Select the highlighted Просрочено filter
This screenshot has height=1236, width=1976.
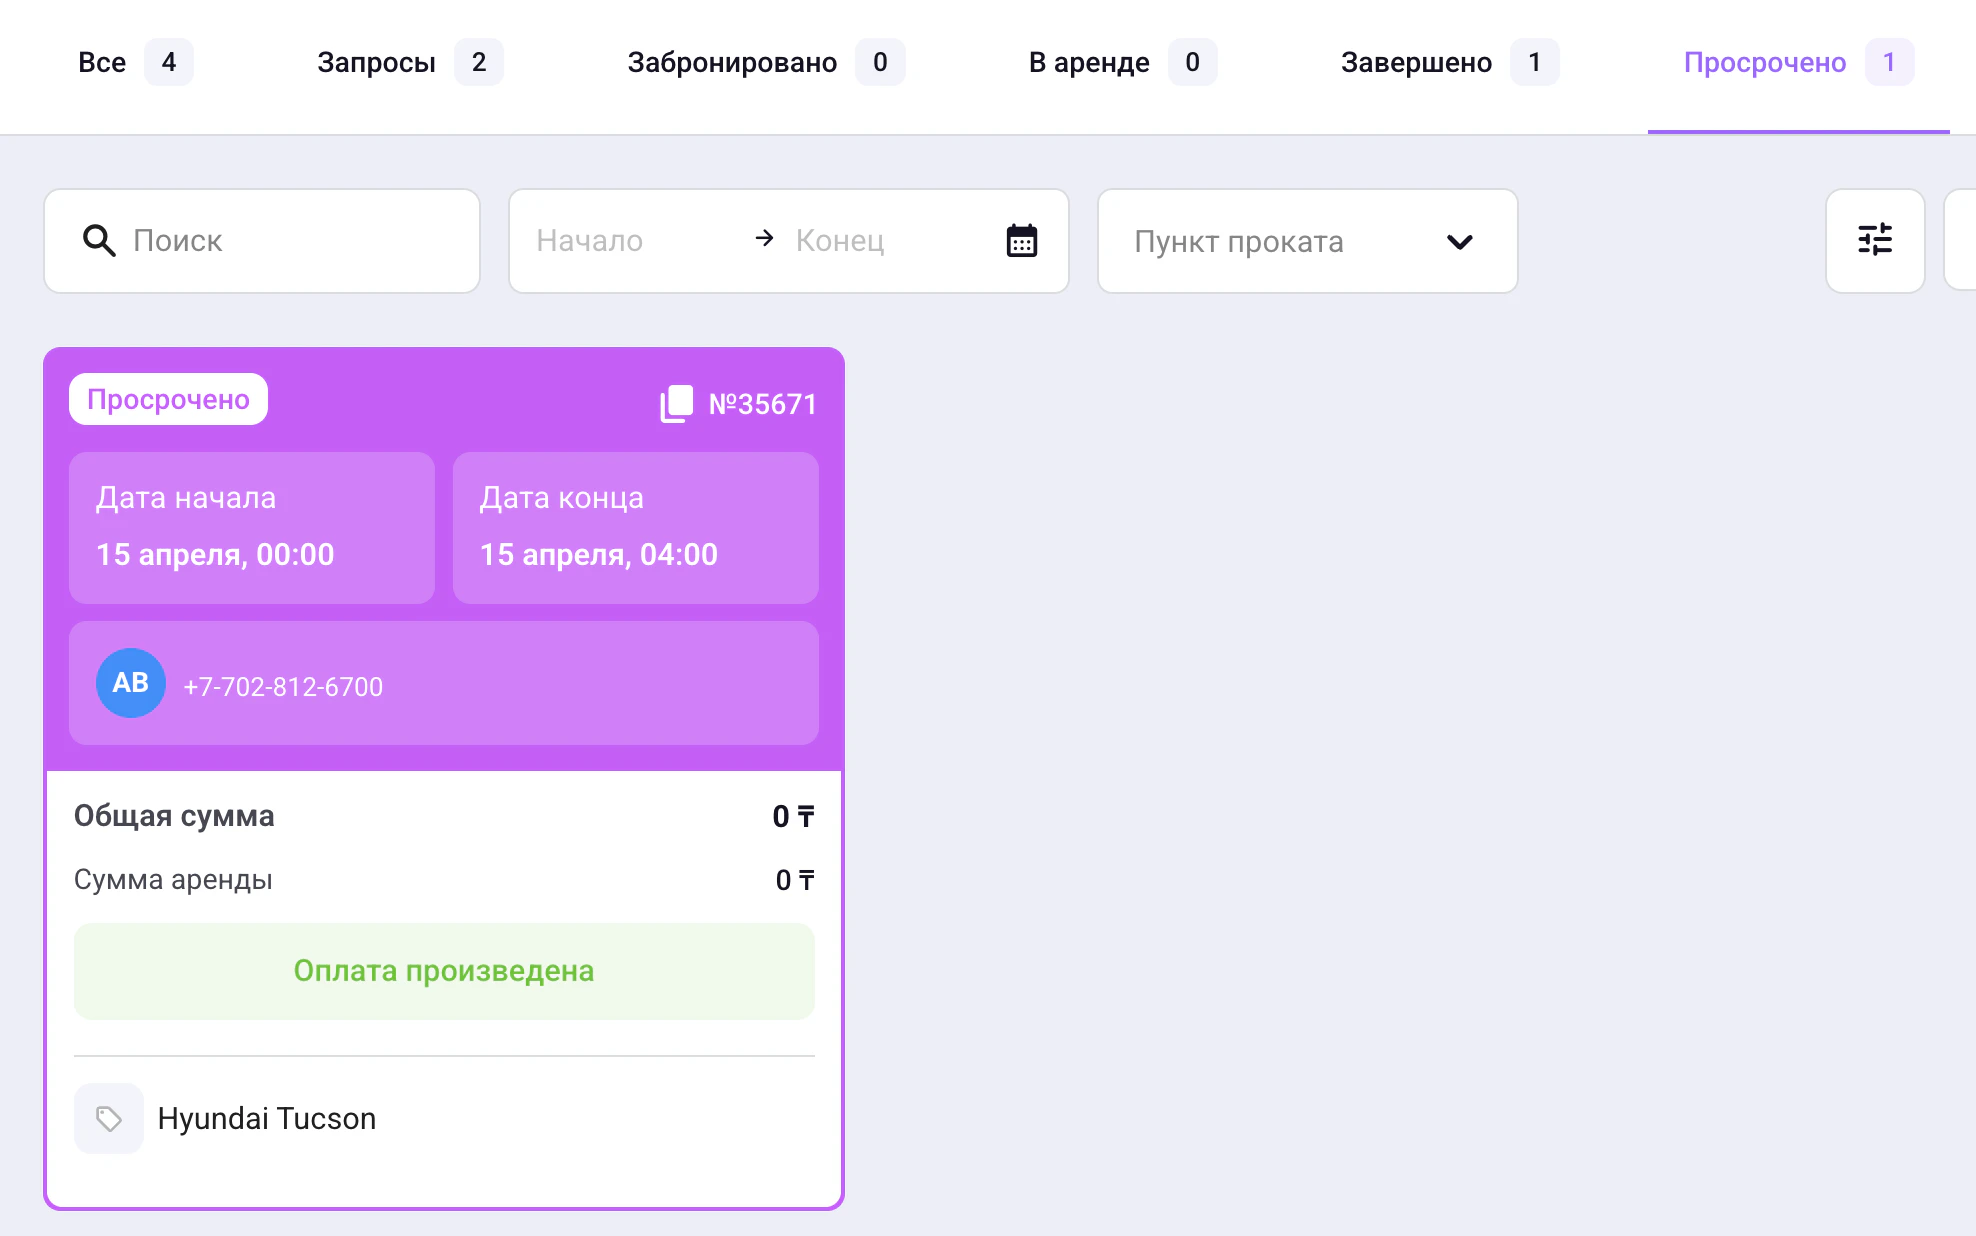tap(1765, 62)
